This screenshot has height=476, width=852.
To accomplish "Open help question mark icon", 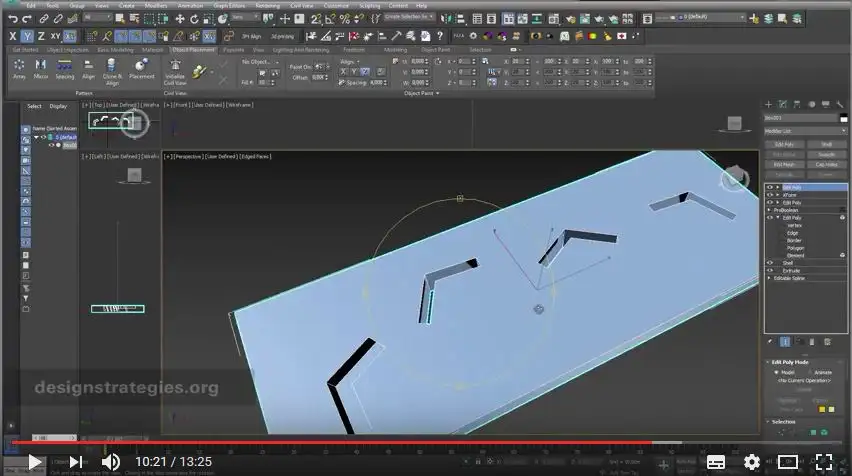I will [x=440, y=36].
